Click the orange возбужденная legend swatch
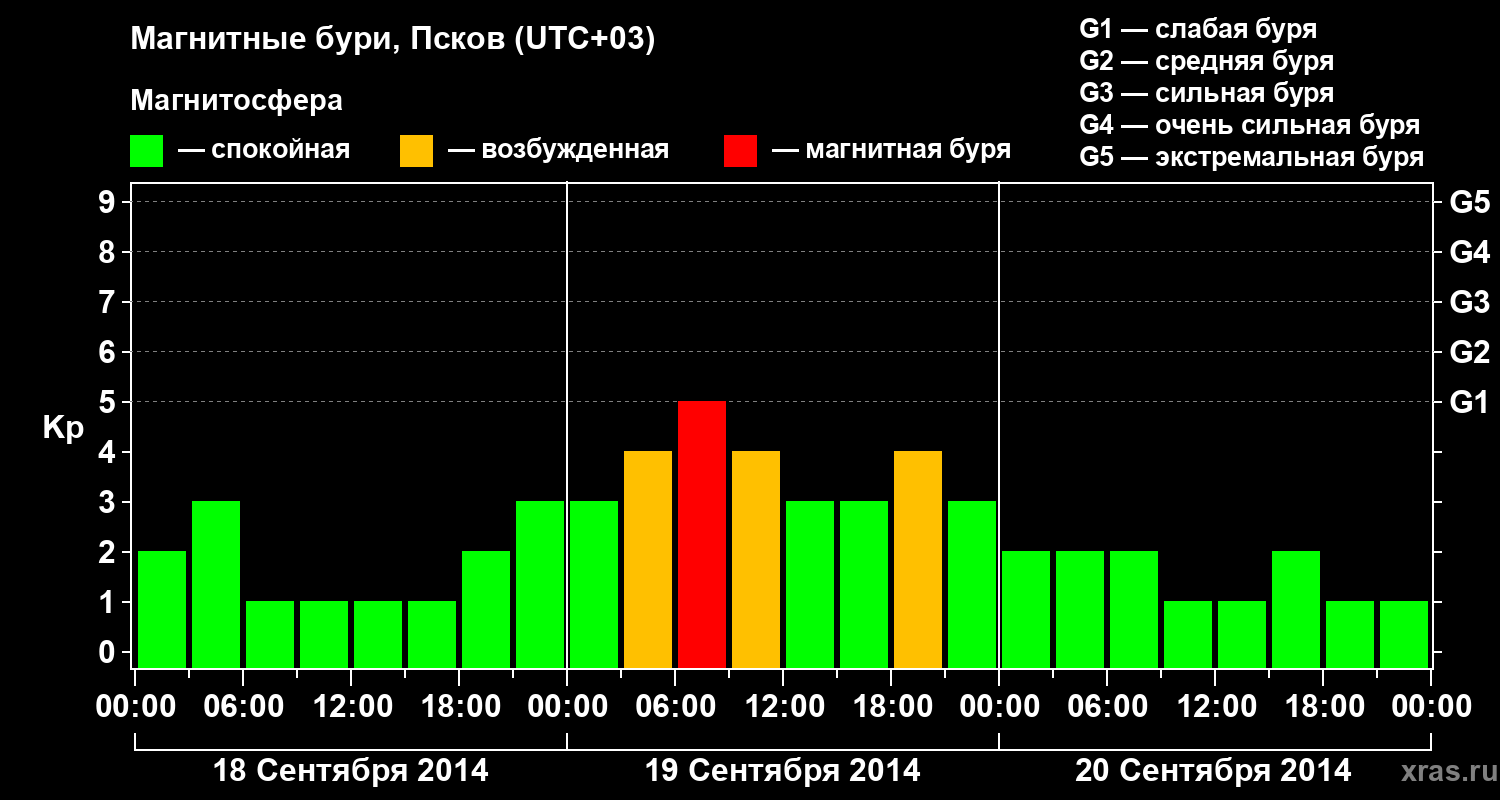The height and width of the screenshot is (800, 1500). (416, 151)
